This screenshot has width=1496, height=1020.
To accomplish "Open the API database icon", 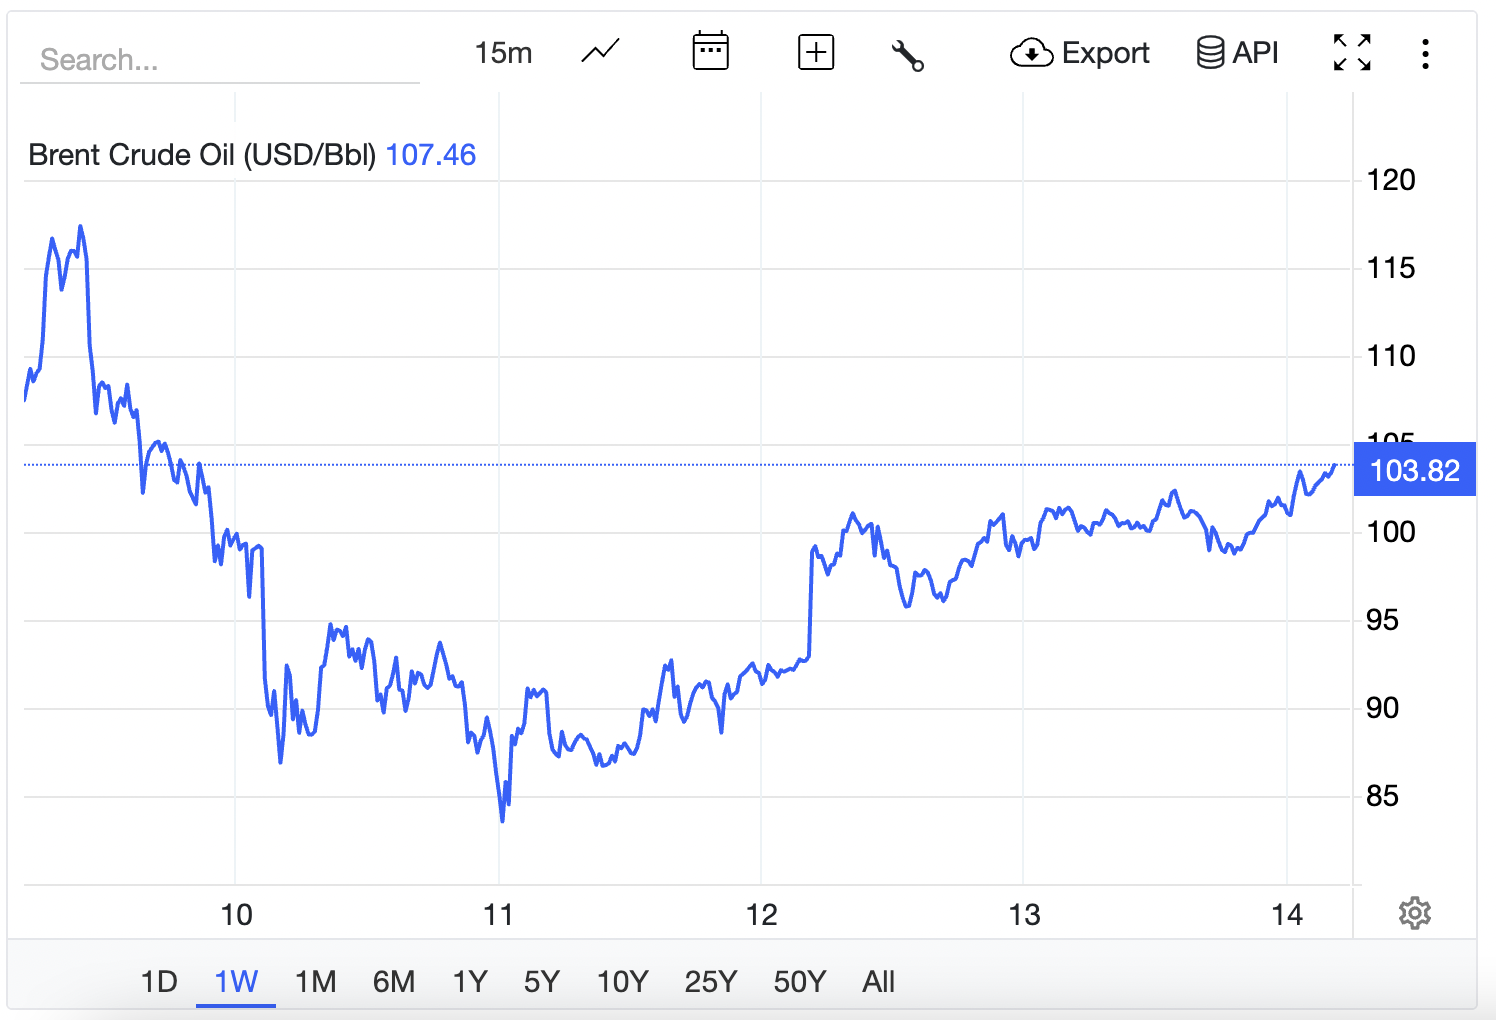I will pyautogui.click(x=1210, y=52).
